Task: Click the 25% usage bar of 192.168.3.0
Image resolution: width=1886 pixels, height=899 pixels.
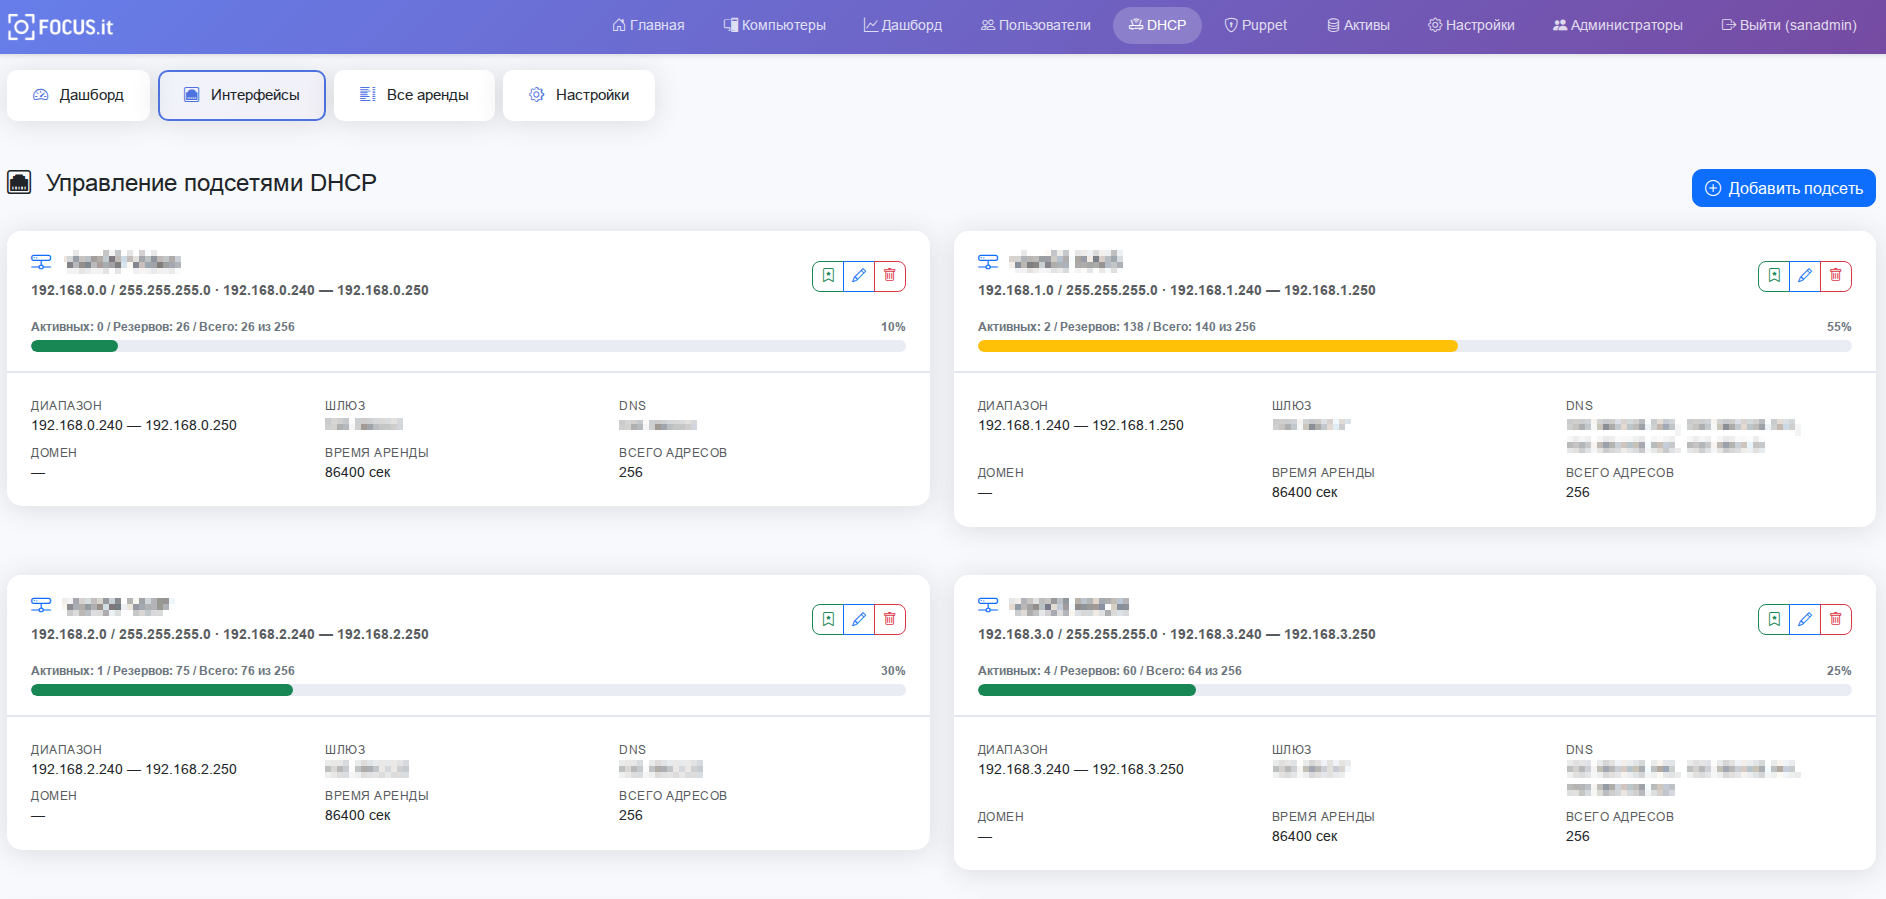Action: point(1415,690)
